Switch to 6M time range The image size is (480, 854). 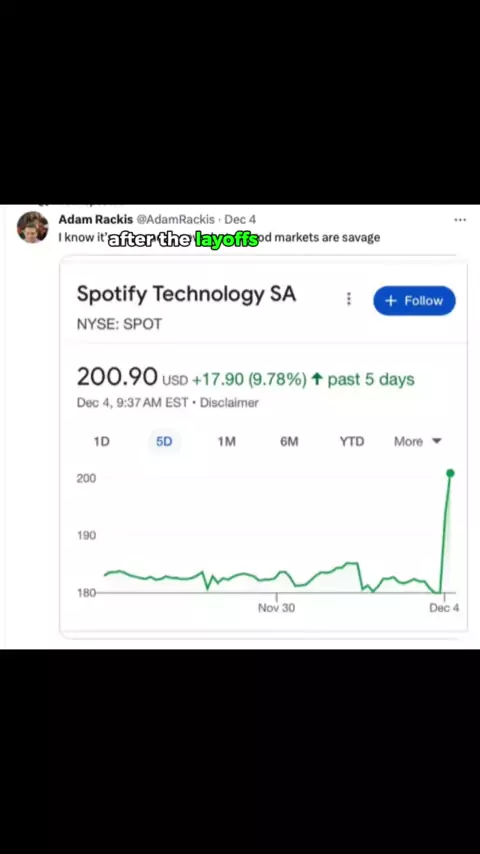pos(289,441)
